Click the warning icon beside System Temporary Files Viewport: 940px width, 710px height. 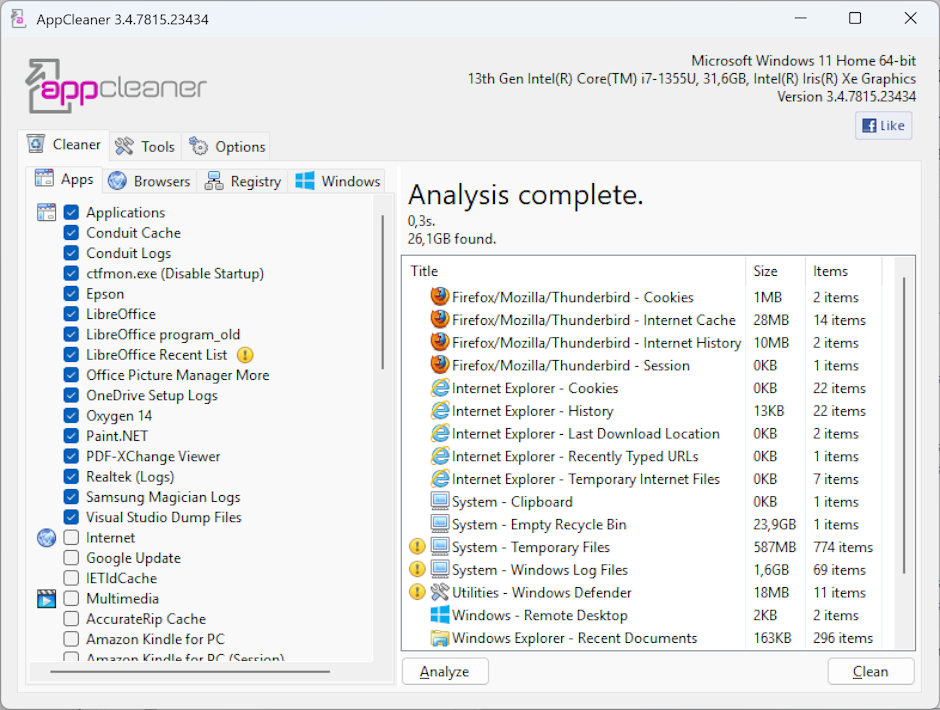(418, 546)
